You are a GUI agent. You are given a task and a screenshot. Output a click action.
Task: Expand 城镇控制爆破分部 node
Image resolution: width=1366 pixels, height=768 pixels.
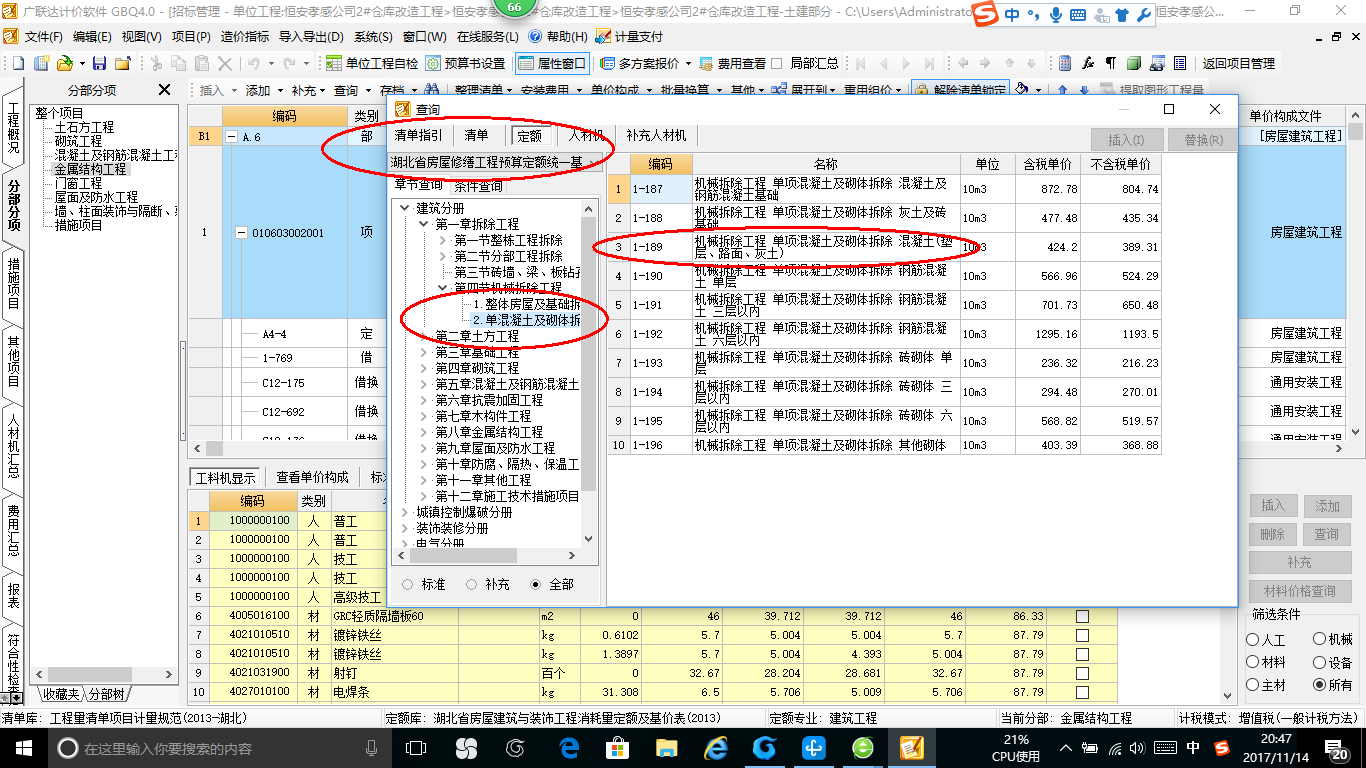[405, 512]
